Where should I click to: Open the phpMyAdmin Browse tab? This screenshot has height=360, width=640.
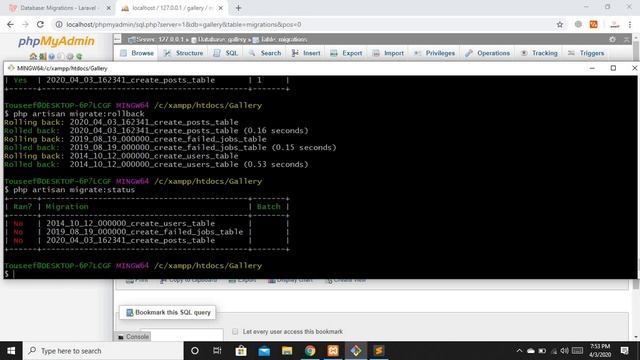coord(137,53)
